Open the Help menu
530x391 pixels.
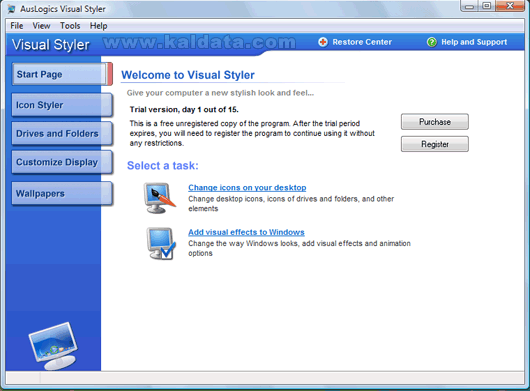(98, 26)
